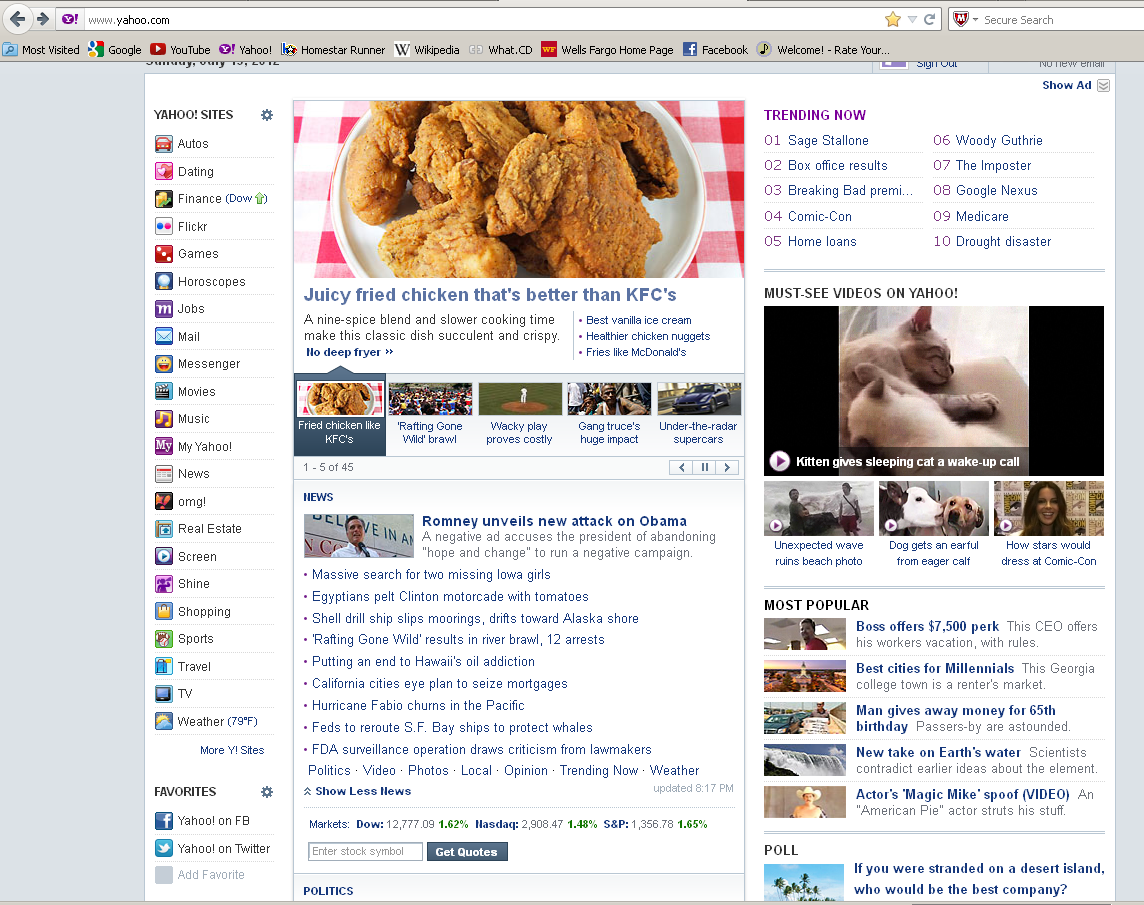Screen dimensions: 1144x905
Task: Open the Flickr dots icon
Action: [x=163, y=226]
